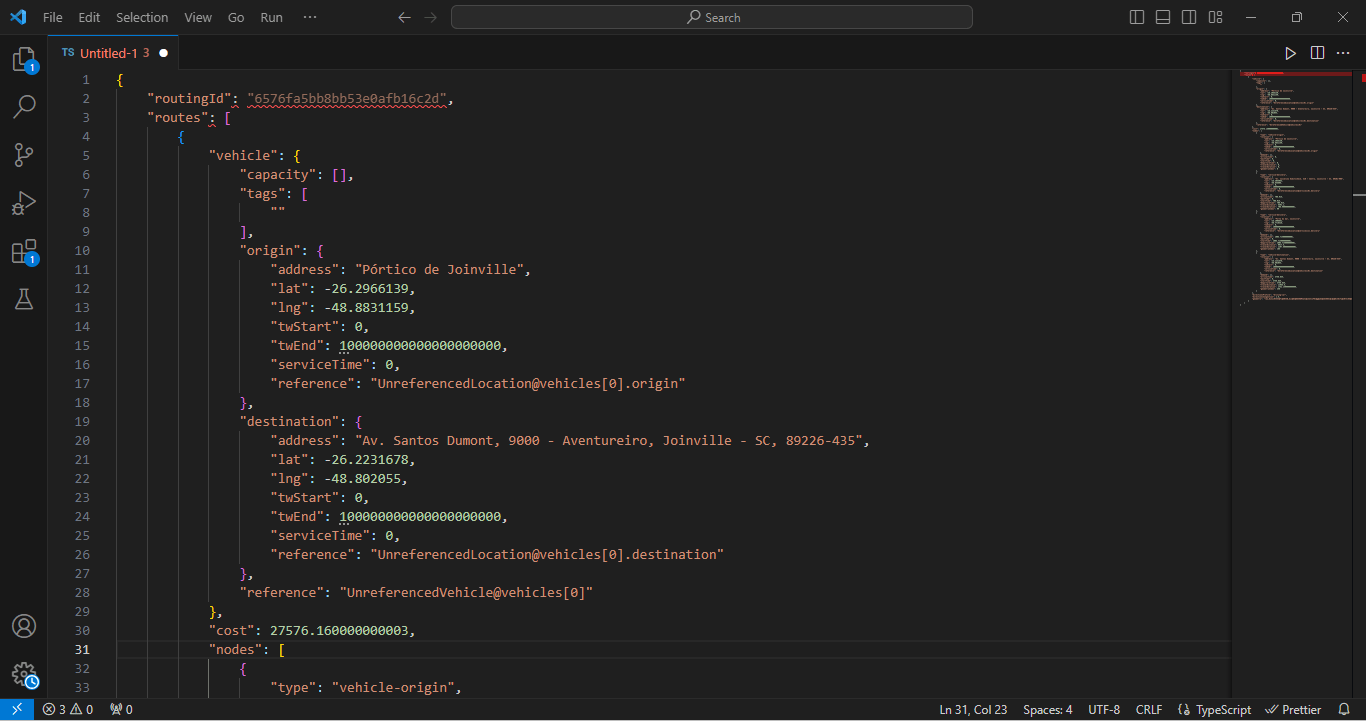Run the code with play button
This screenshot has height=721, width=1366.
pyautogui.click(x=1291, y=53)
